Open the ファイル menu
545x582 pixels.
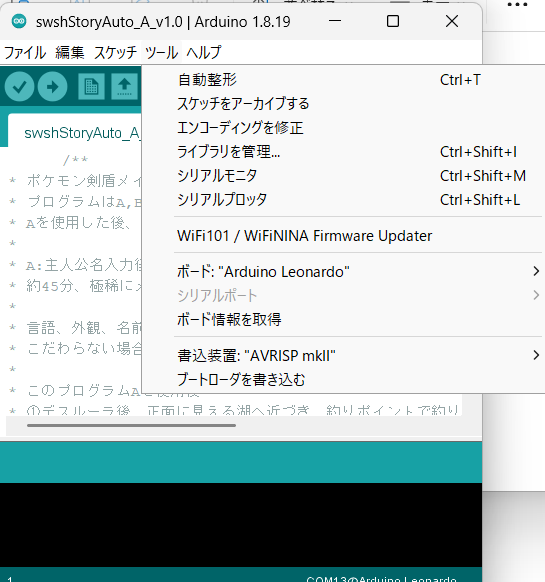25,52
